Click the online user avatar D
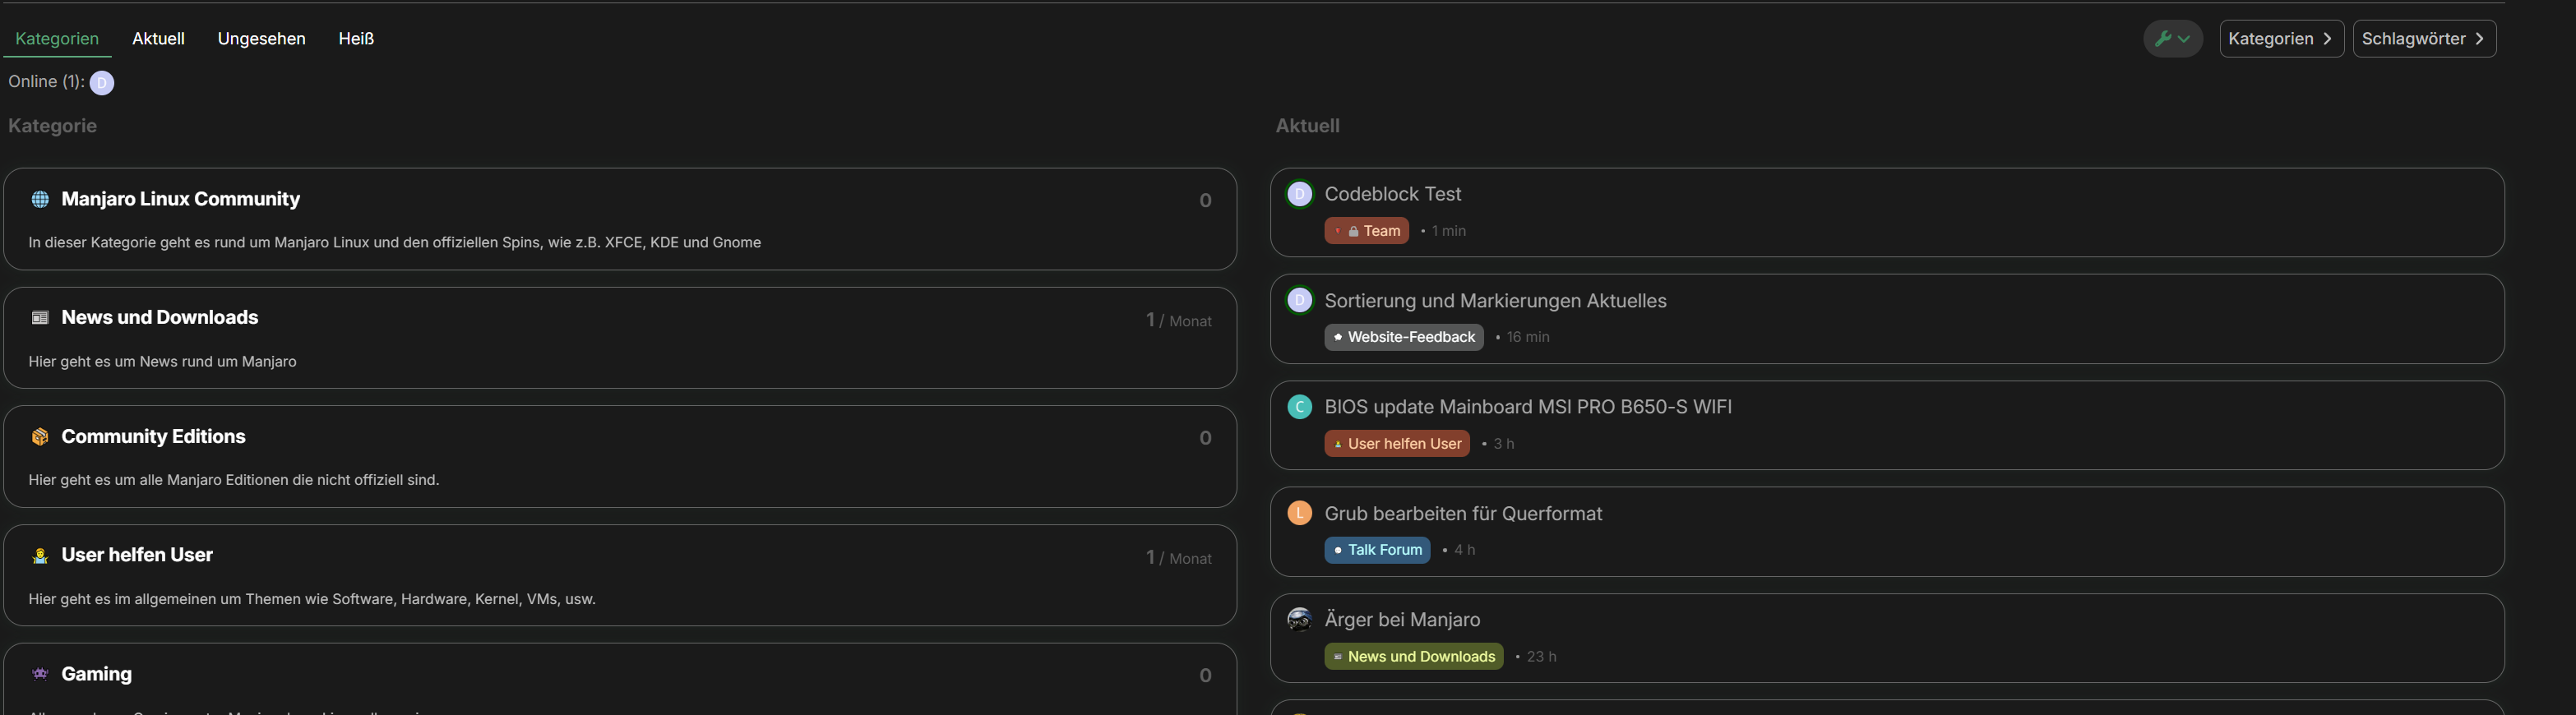 click(102, 83)
